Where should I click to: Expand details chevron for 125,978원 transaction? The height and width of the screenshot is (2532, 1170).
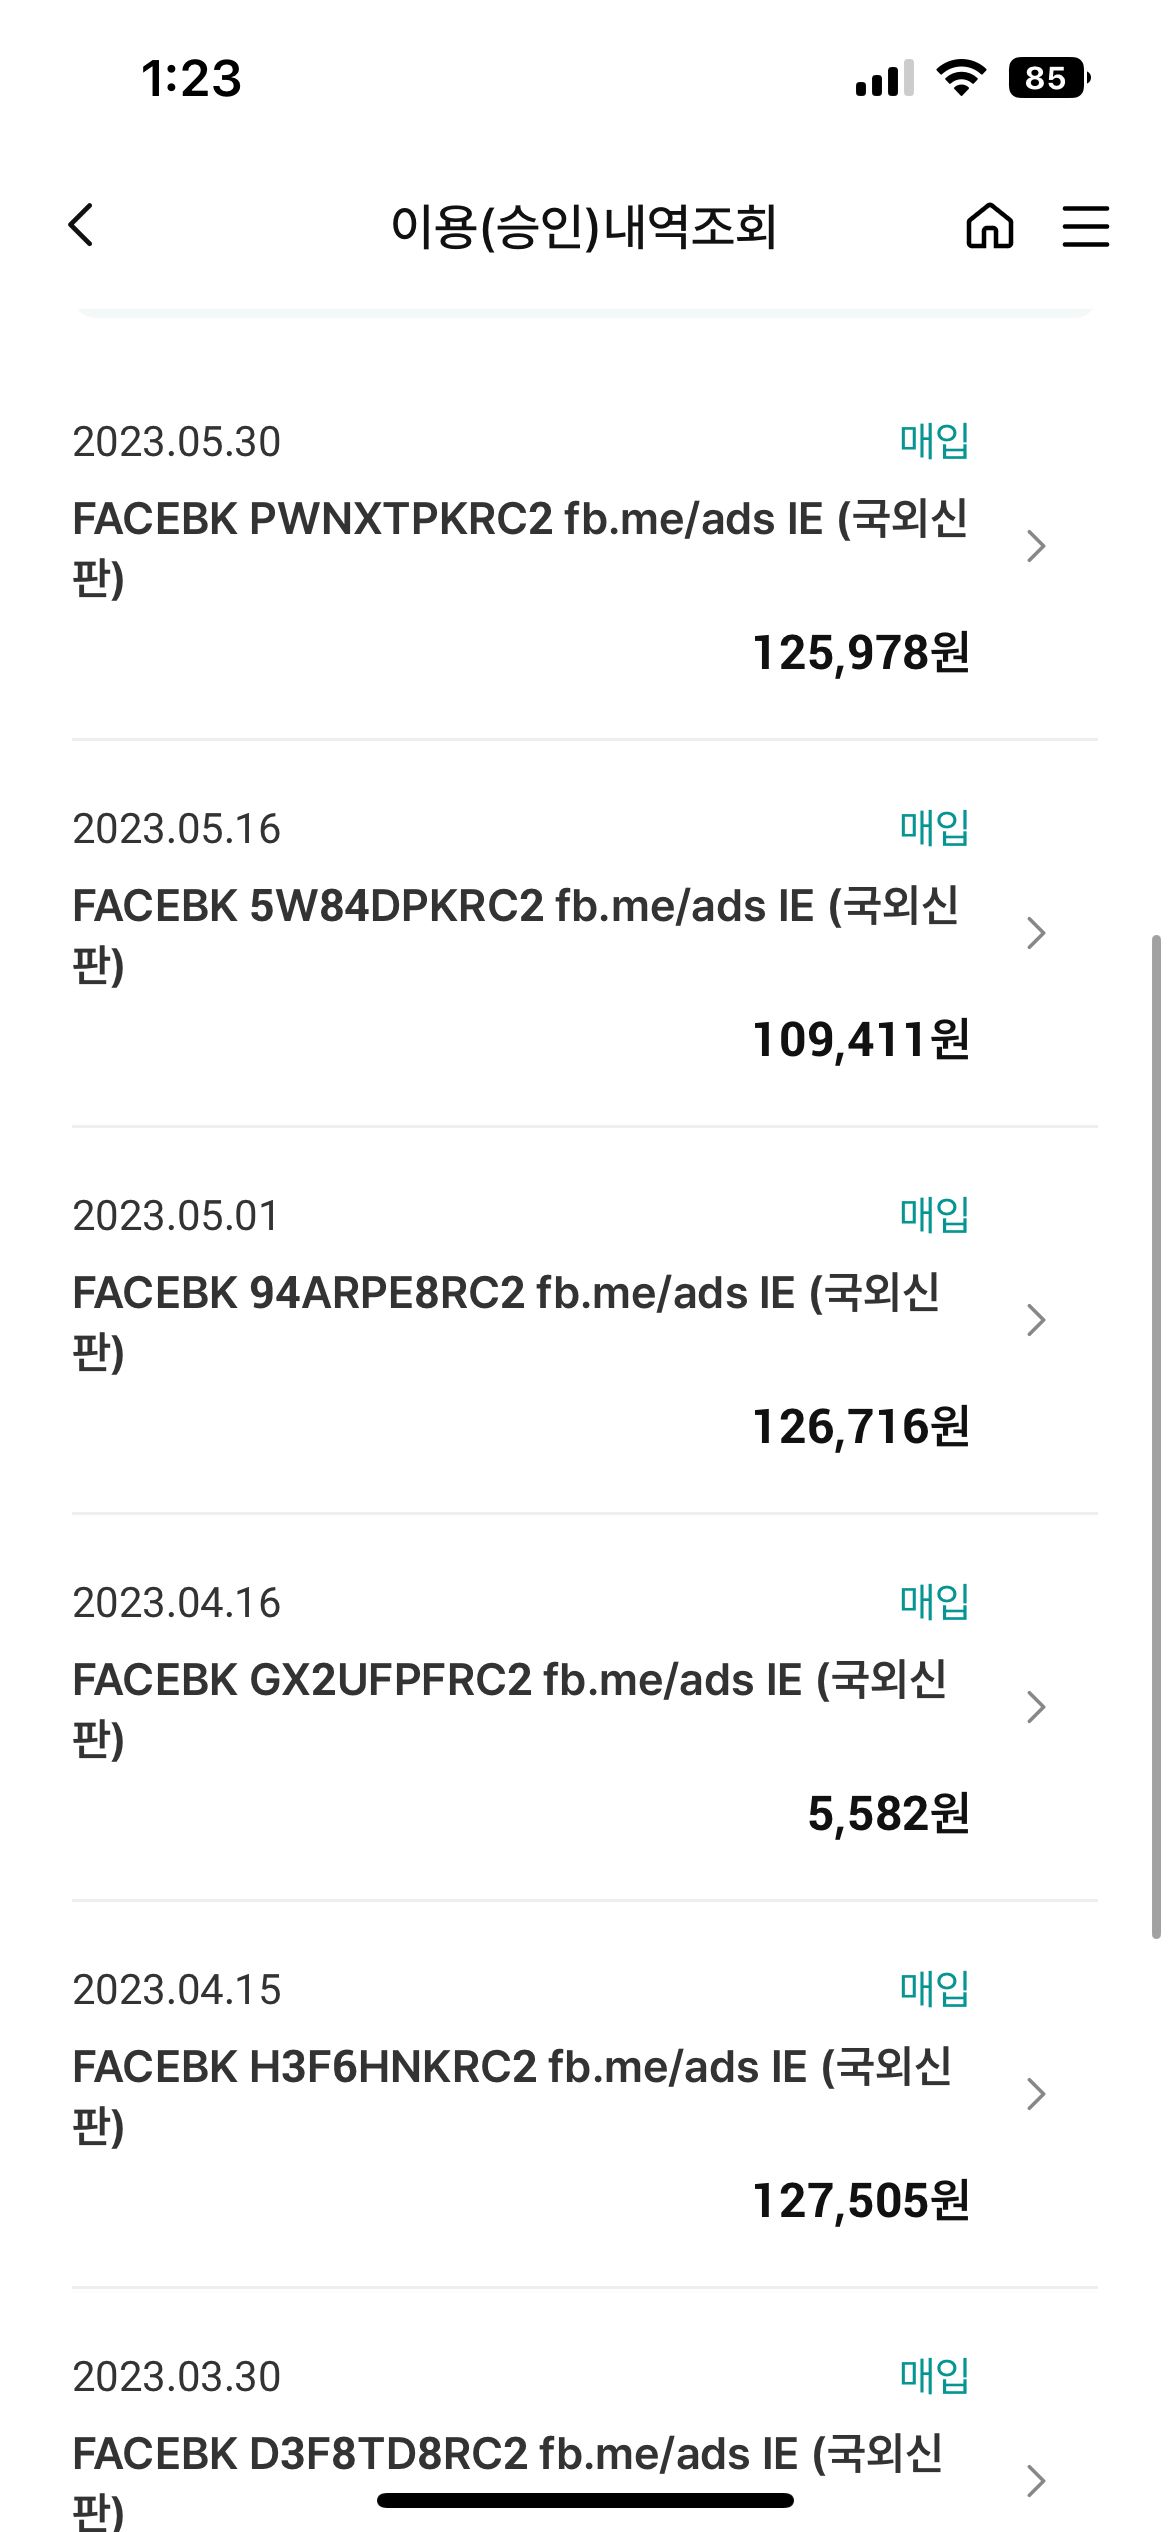[x=1036, y=546]
